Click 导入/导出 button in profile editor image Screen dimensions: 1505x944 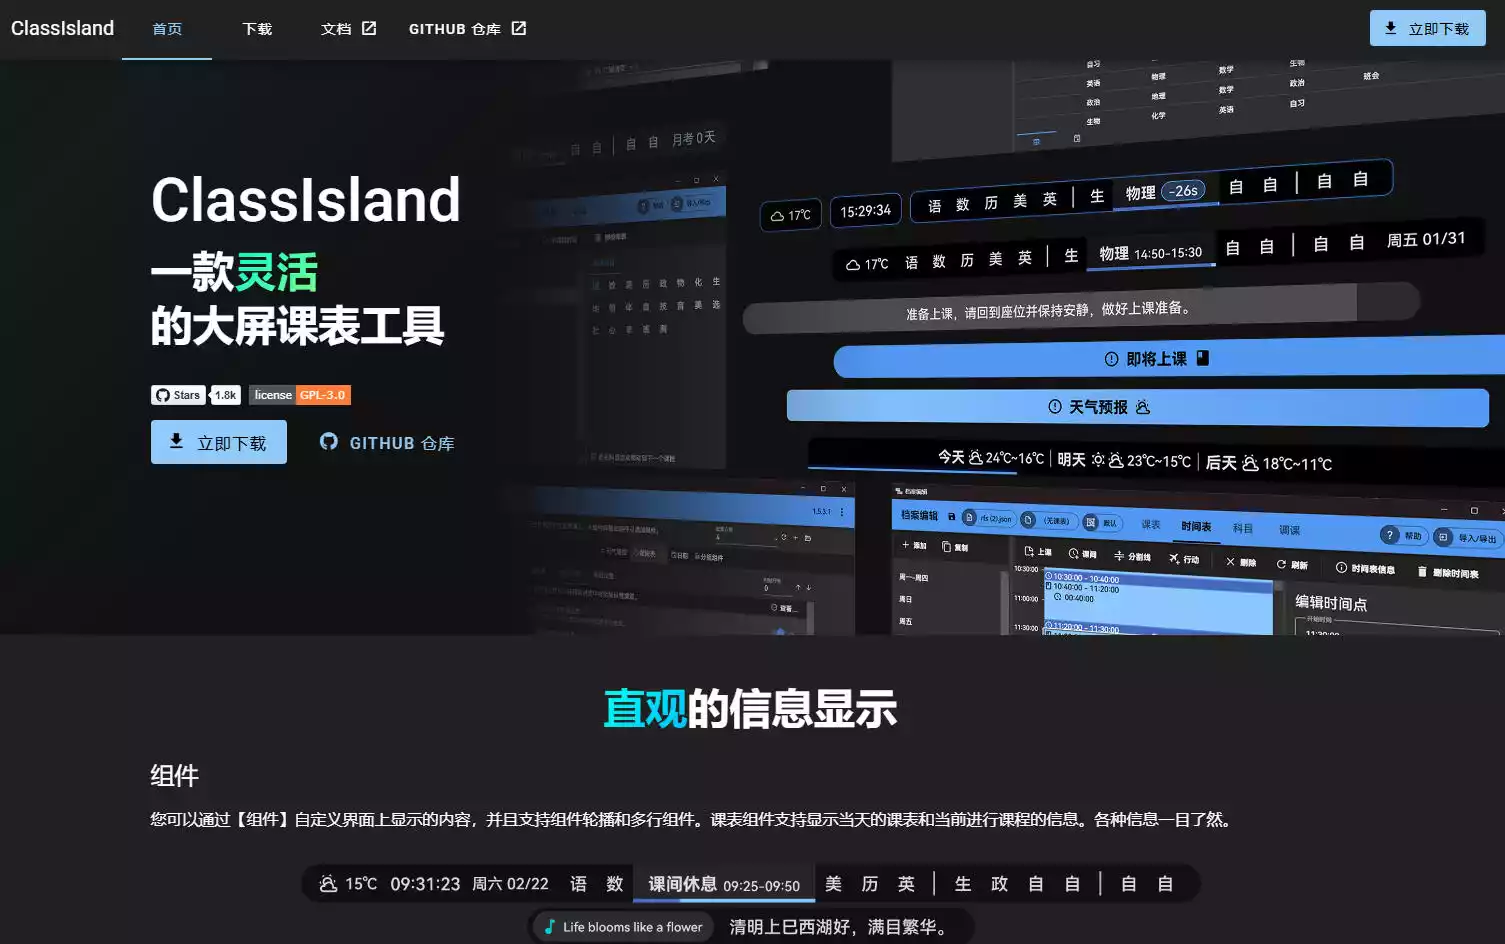click(1467, 538)
